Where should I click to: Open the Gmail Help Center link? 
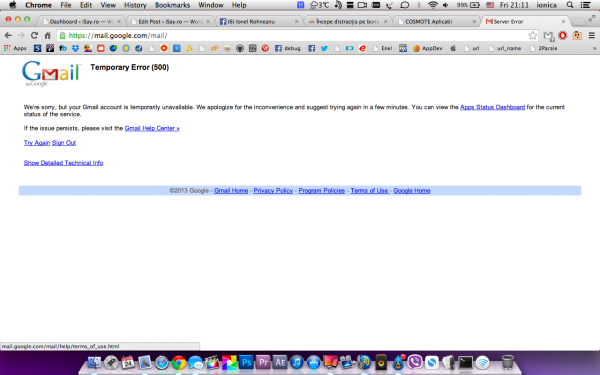point(152,128)
